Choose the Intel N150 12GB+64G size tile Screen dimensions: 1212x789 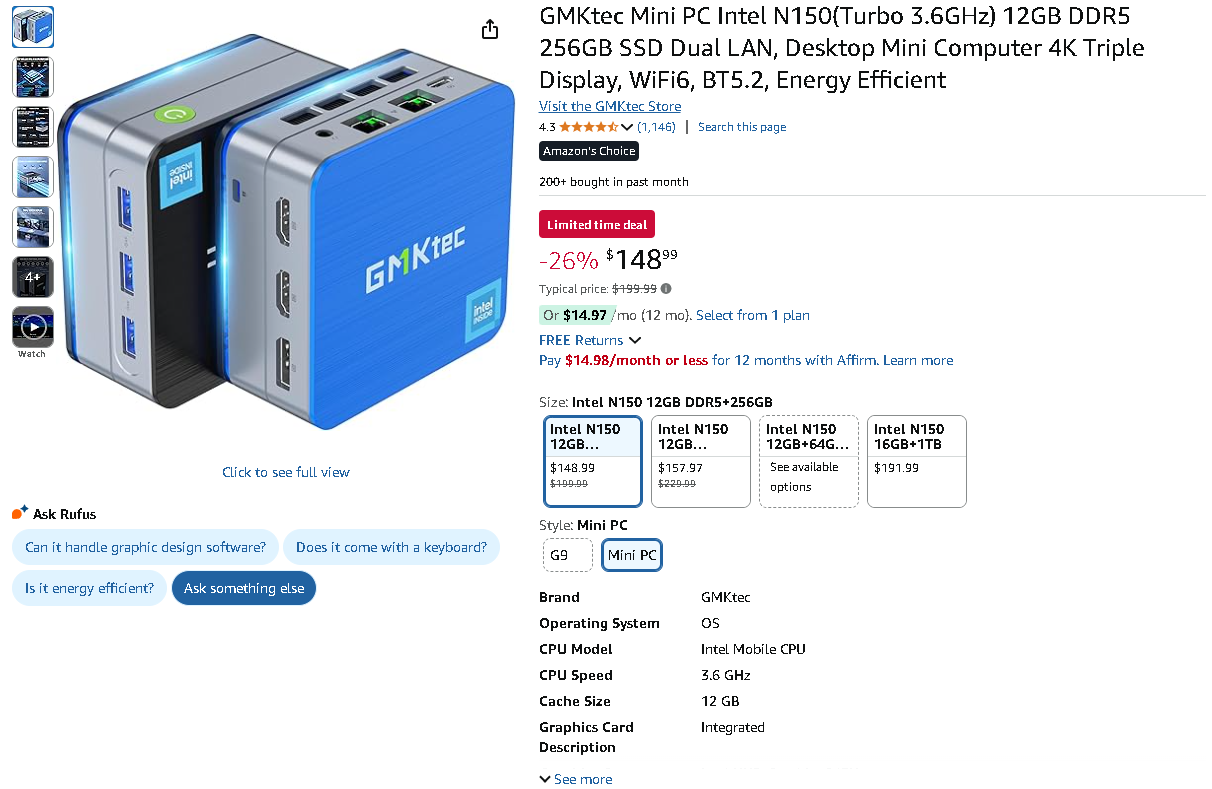click(809, 461)
